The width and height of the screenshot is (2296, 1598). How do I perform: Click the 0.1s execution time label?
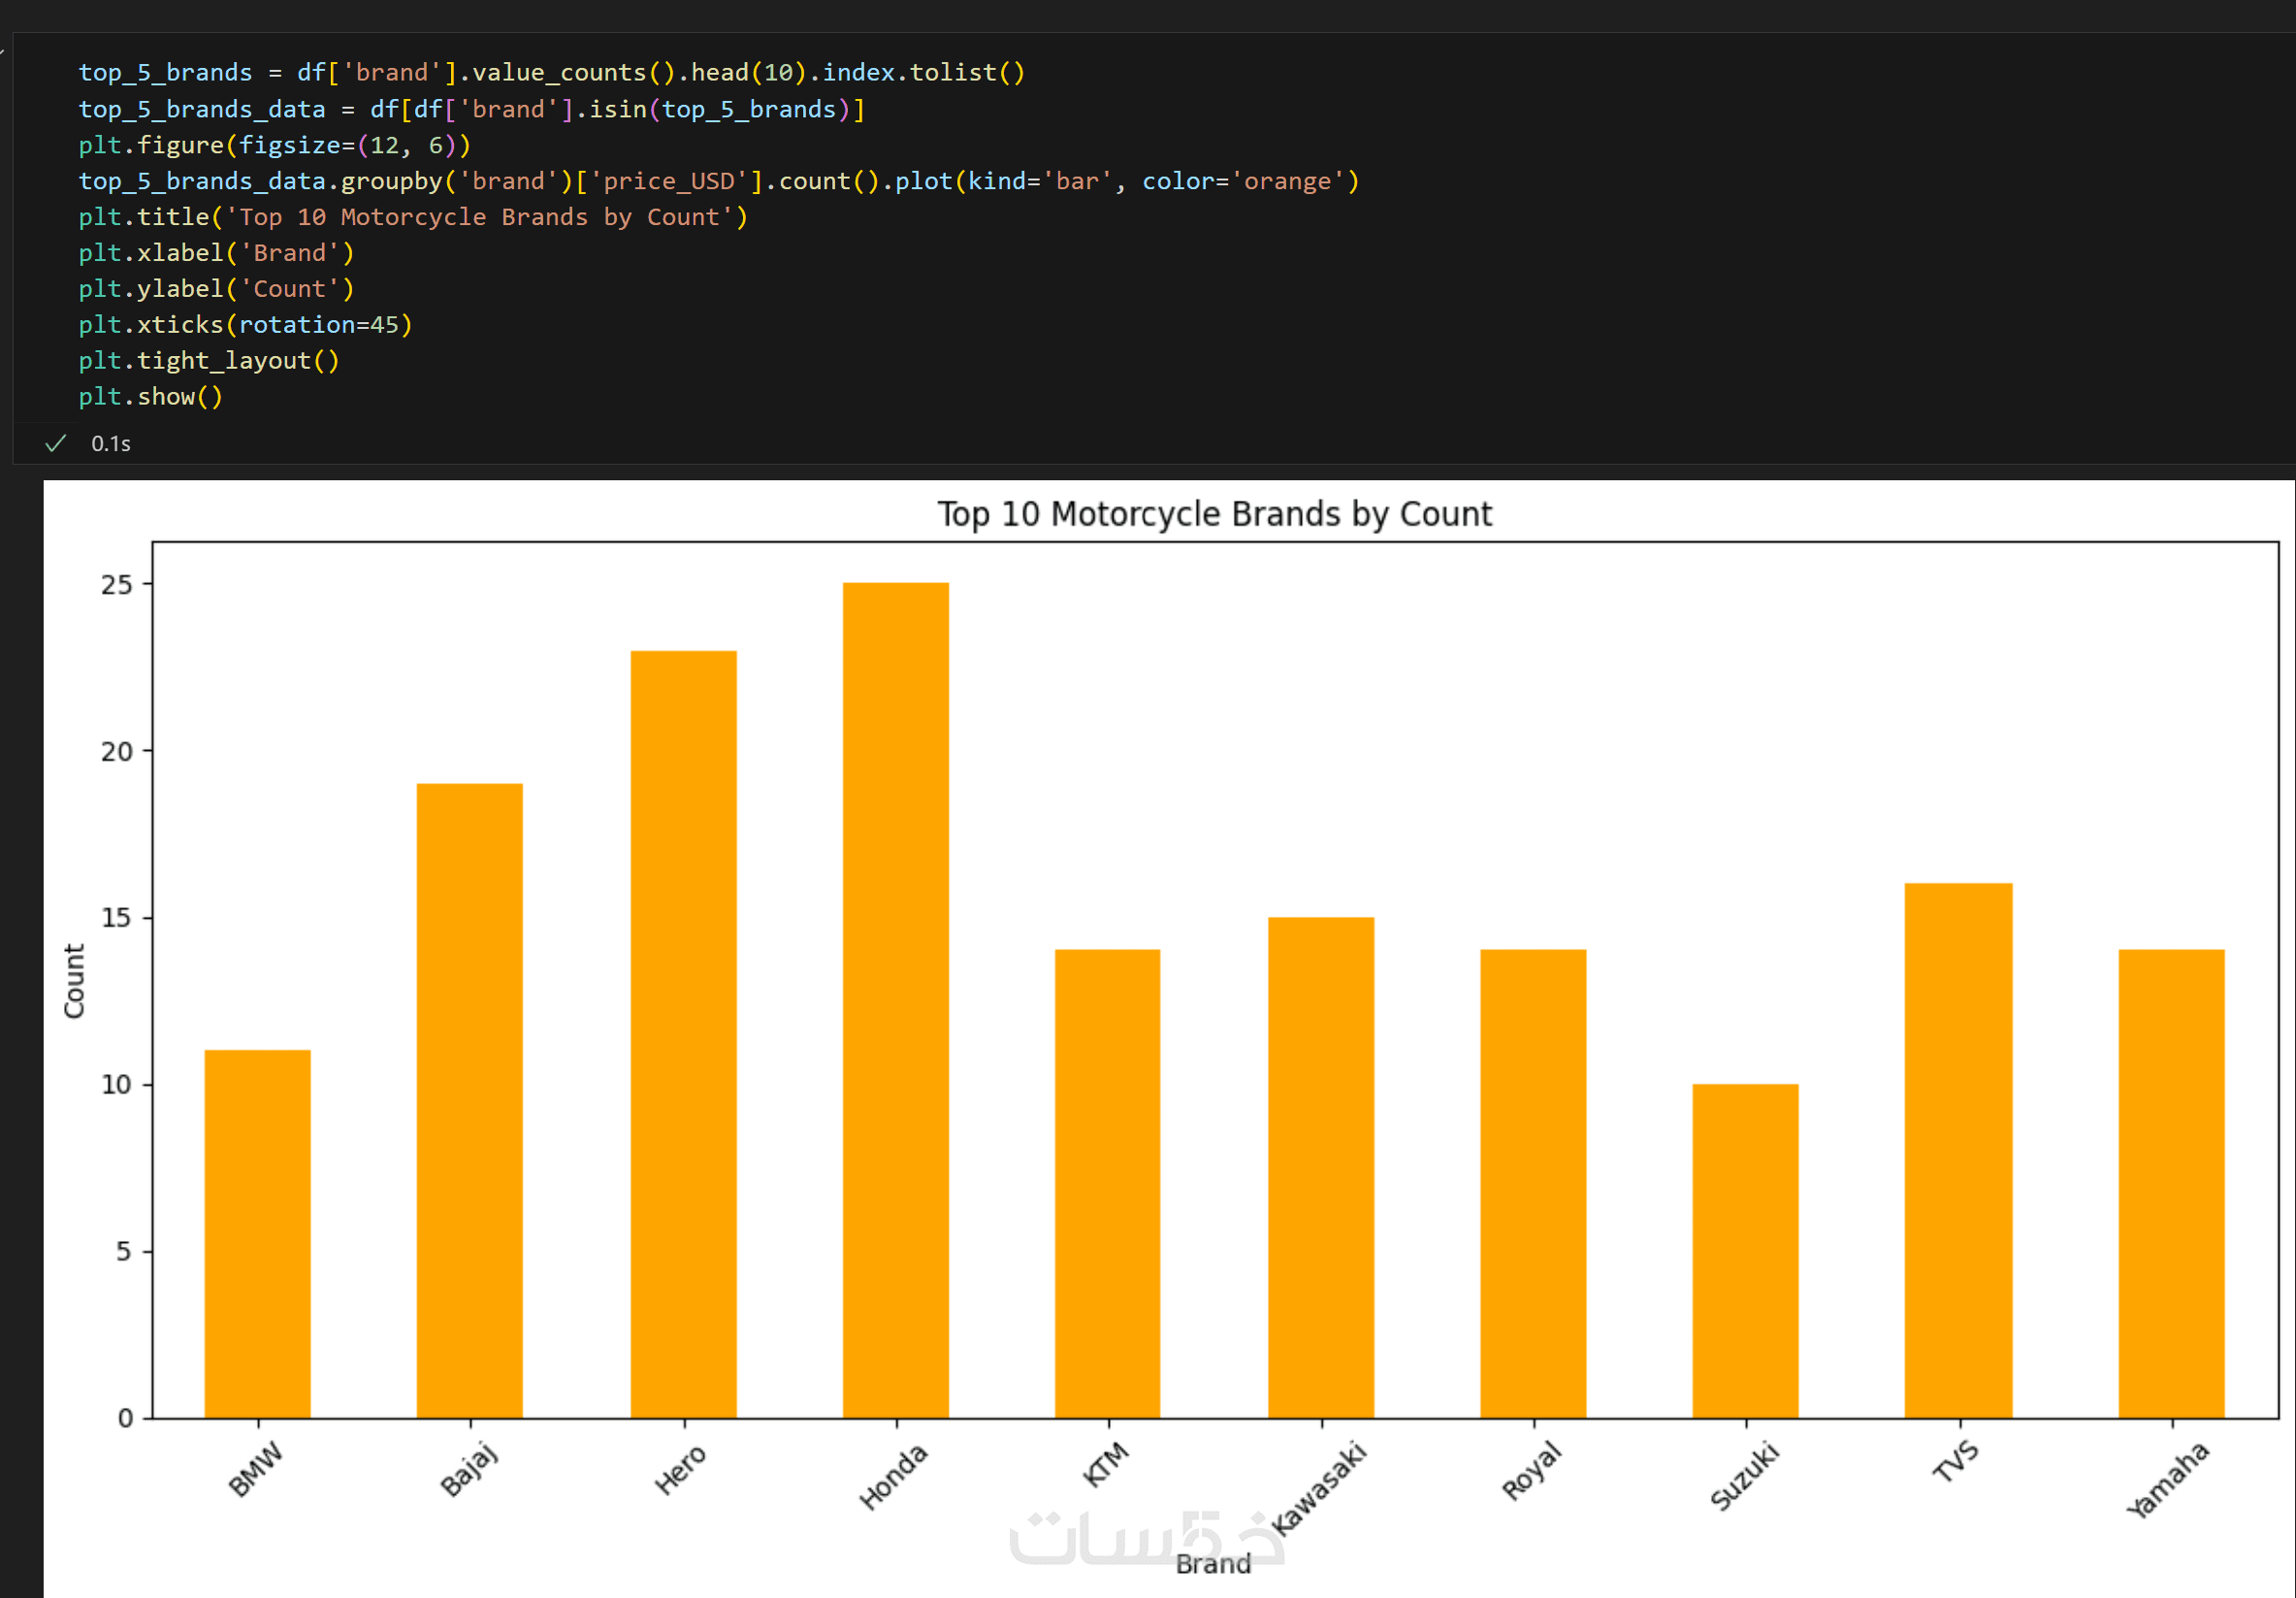tap(110, 444)
